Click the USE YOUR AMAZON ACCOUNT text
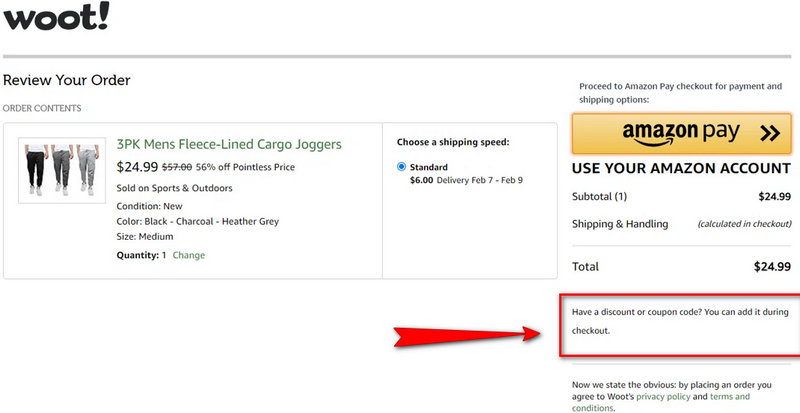800x413 pixels. pyautogui.click(x=681, y=168)
